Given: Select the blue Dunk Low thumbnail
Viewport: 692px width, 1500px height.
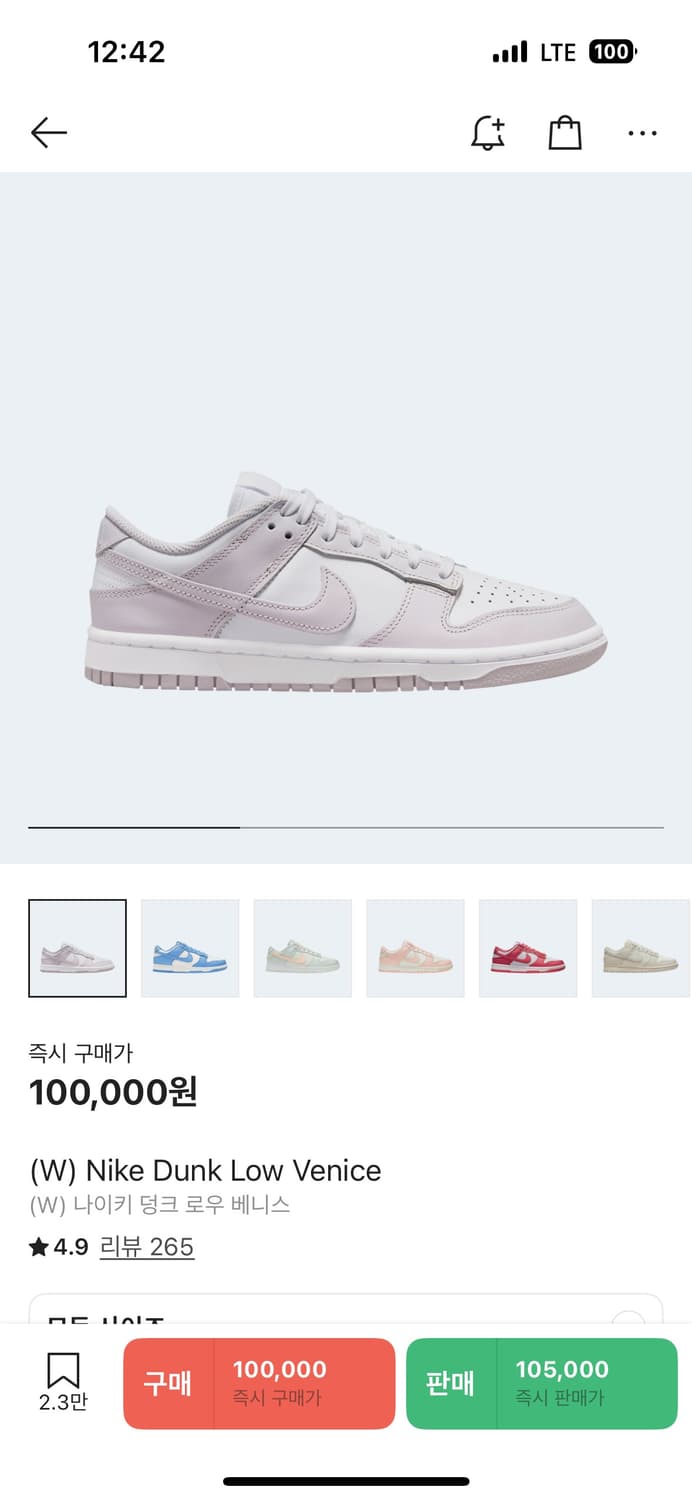Looking at the screenshot, I should pos(190,948).
